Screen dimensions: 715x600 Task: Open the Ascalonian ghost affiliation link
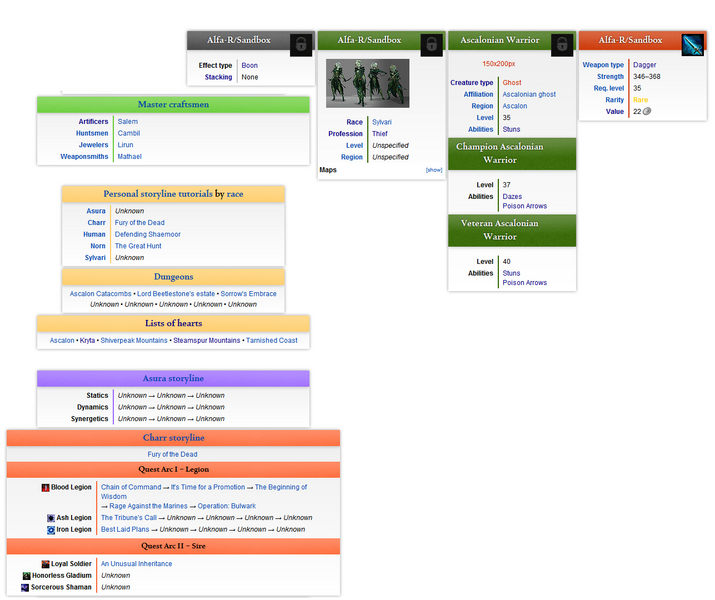point(529,94)
